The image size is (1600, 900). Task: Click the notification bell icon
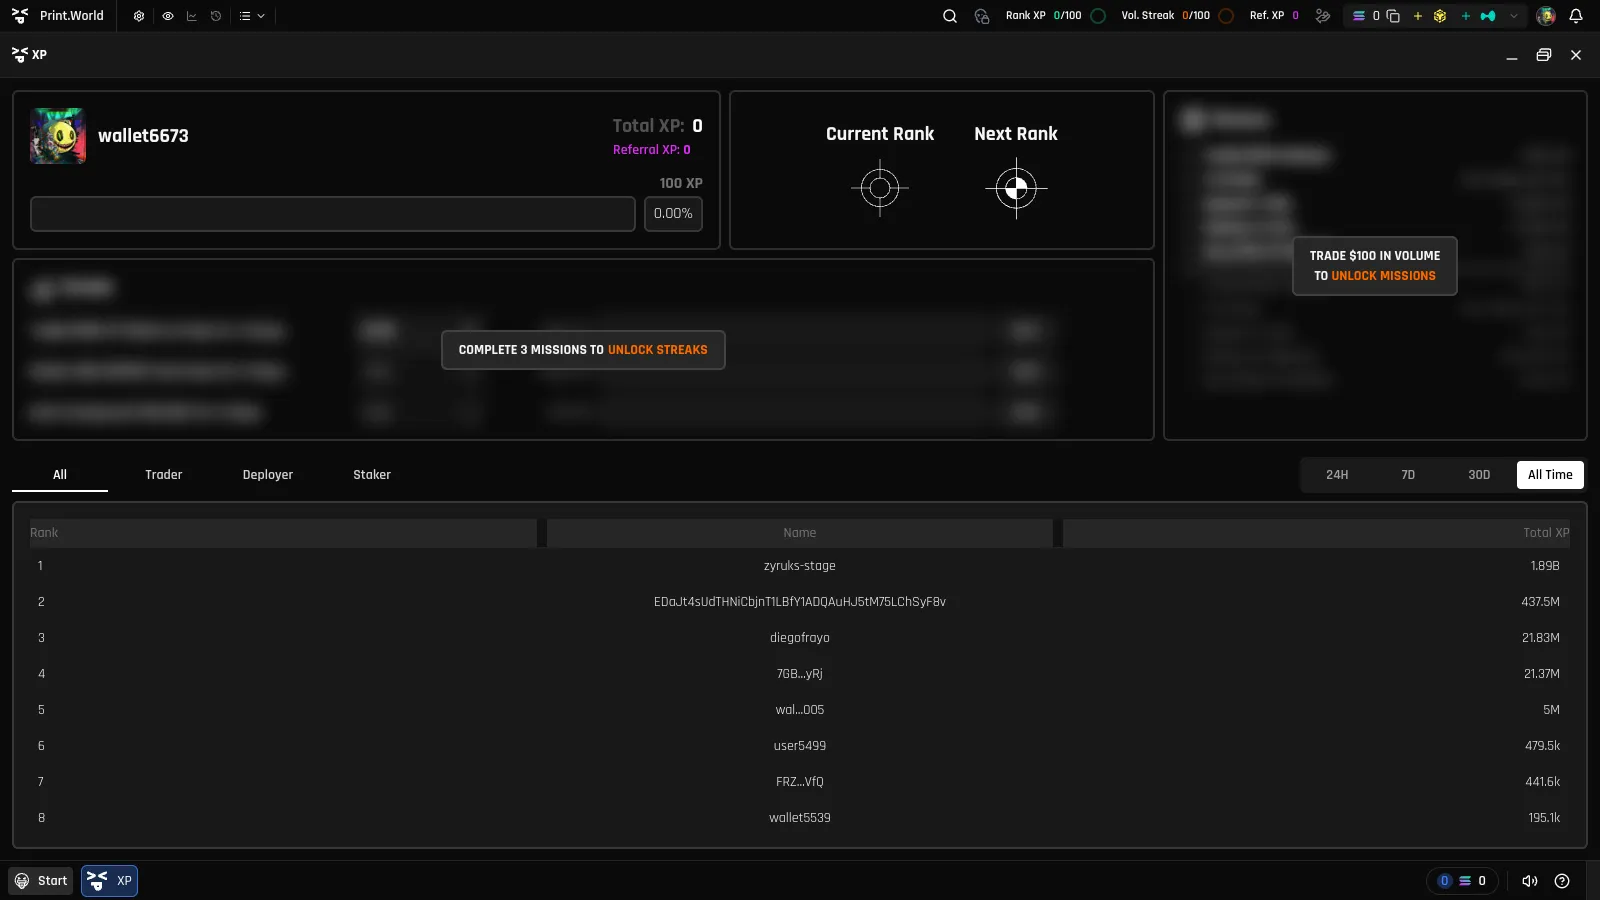point(1576,16)
